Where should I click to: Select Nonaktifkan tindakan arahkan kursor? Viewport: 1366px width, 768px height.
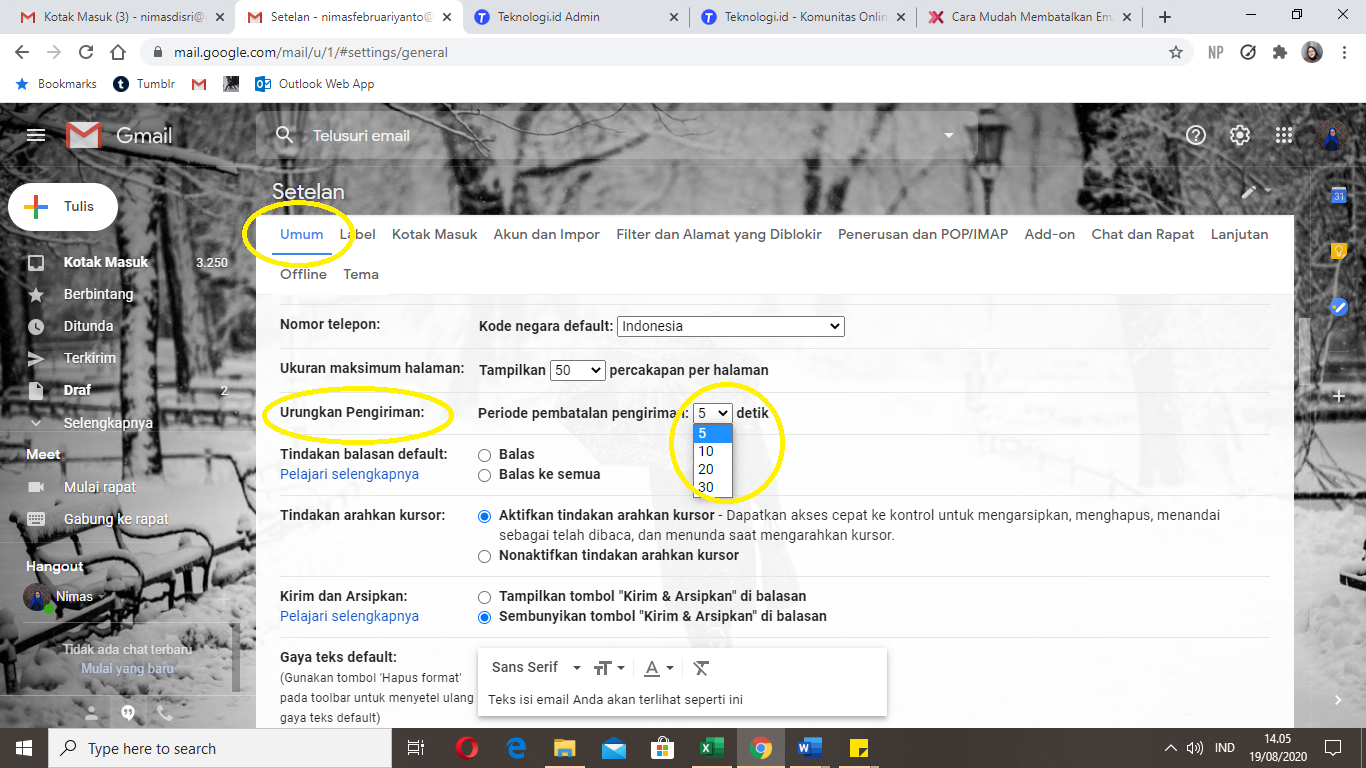(x=485, y=556)
